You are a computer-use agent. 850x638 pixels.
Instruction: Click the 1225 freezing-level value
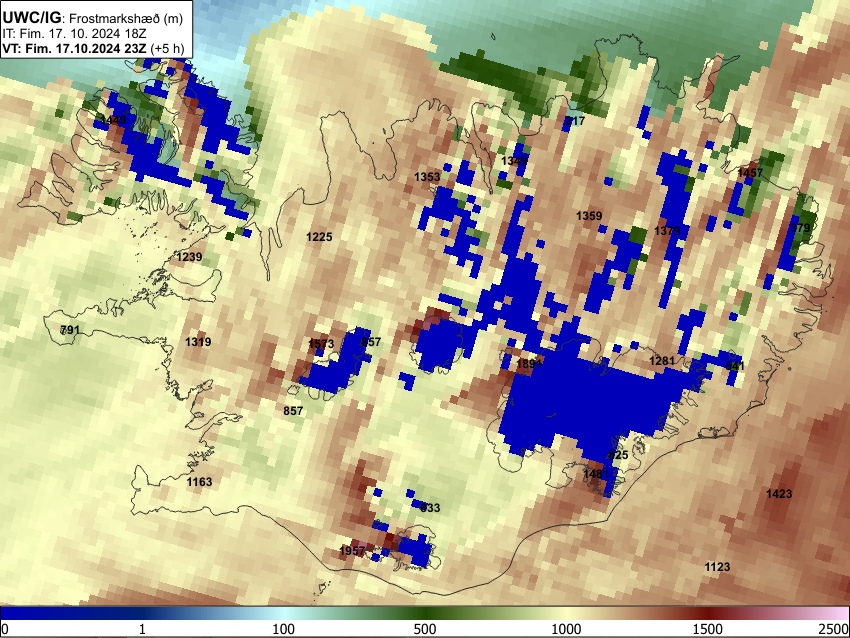(319, 237)
